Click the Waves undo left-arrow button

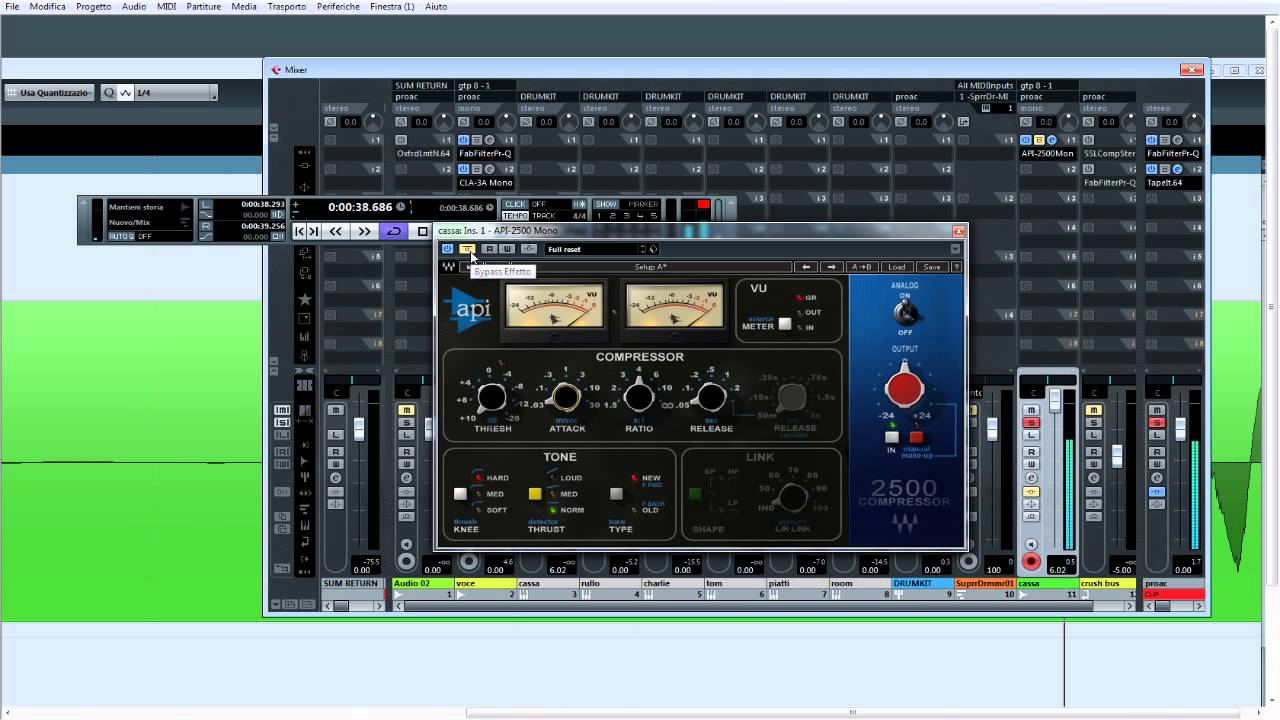coord(806,267)
